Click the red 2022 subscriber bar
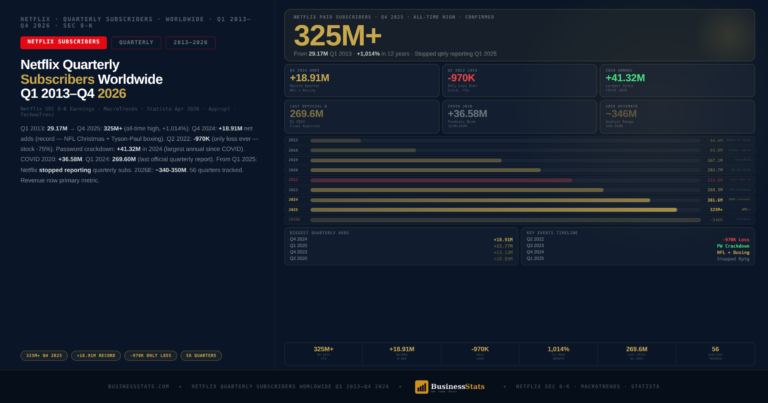 click(x=441, y=180)
